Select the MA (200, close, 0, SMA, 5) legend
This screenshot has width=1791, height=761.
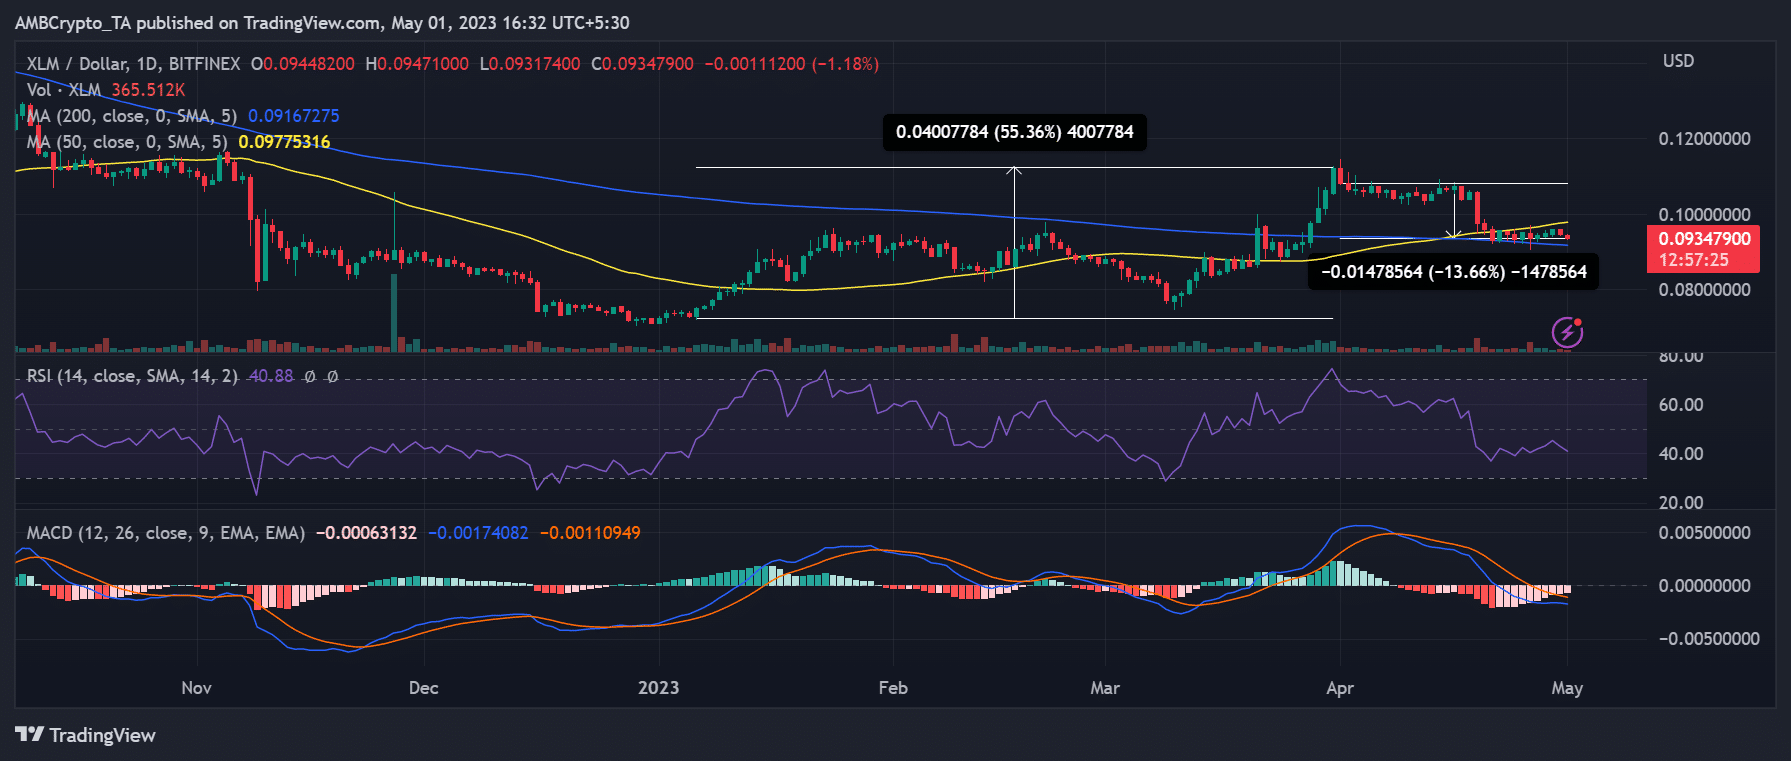click(x=132, y=116)
